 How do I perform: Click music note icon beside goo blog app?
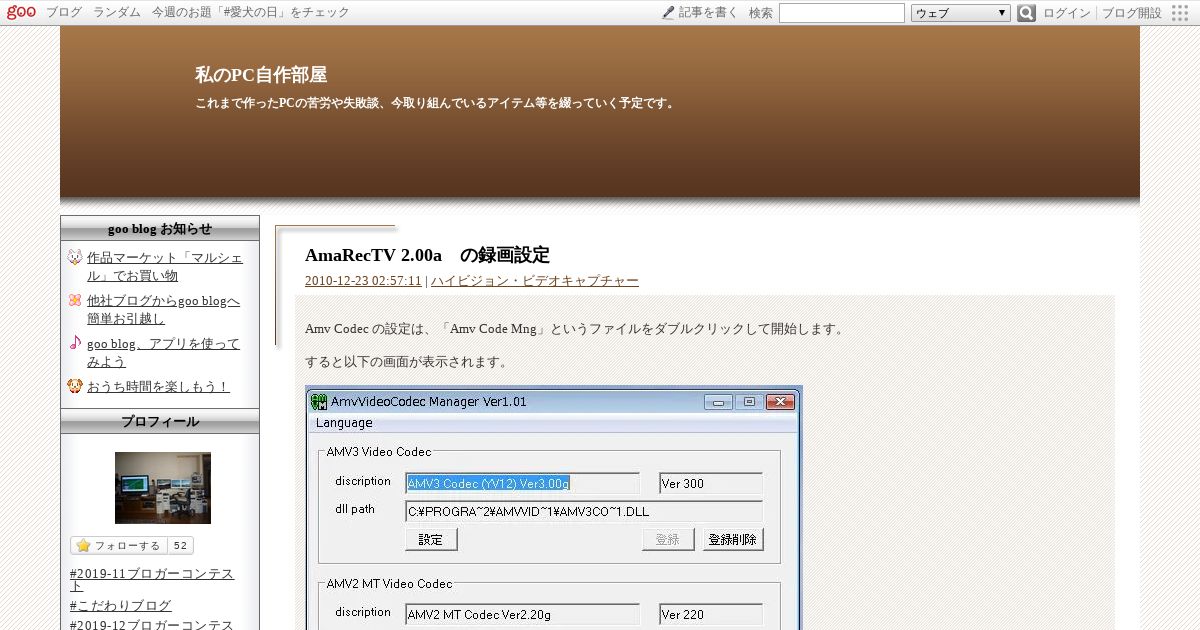pos(75,343)
